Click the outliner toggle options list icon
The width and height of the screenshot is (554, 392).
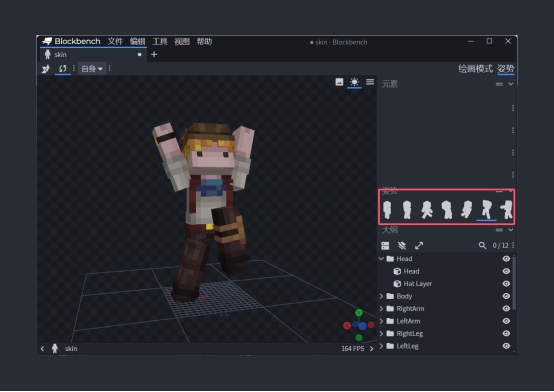pos(385,245)
